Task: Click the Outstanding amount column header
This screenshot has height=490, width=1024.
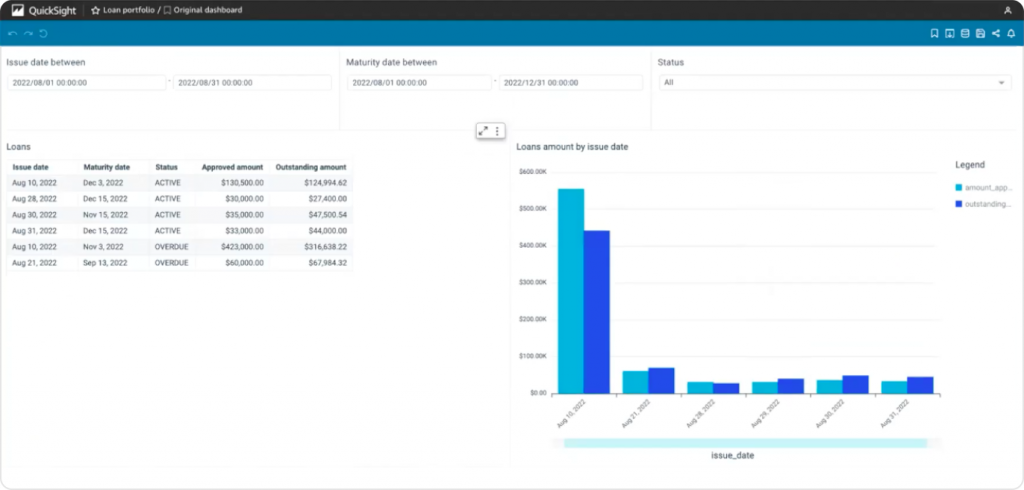Action: 311,167
